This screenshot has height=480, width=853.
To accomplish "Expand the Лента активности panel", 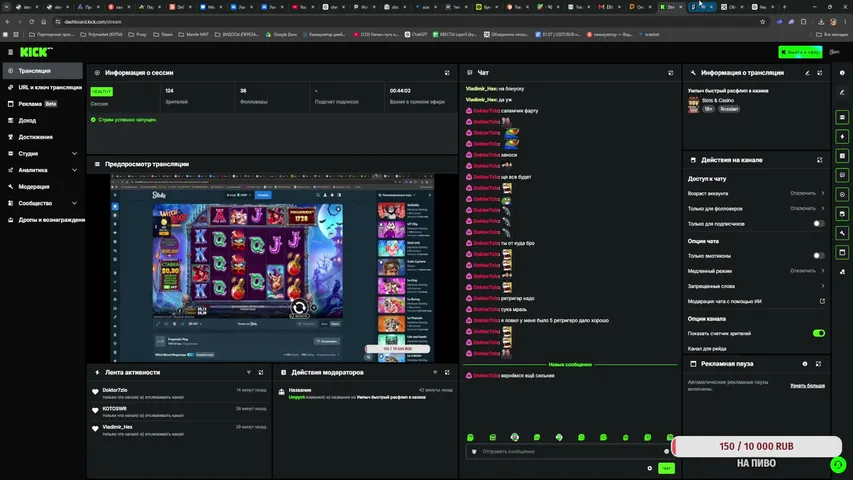I will [x=261, y=372].
